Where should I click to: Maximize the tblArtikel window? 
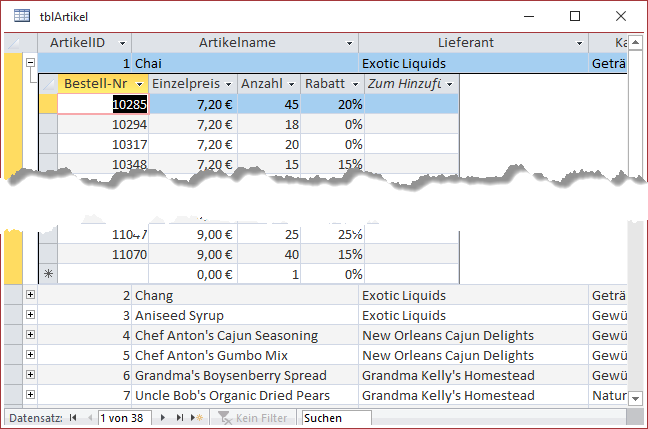575,16
